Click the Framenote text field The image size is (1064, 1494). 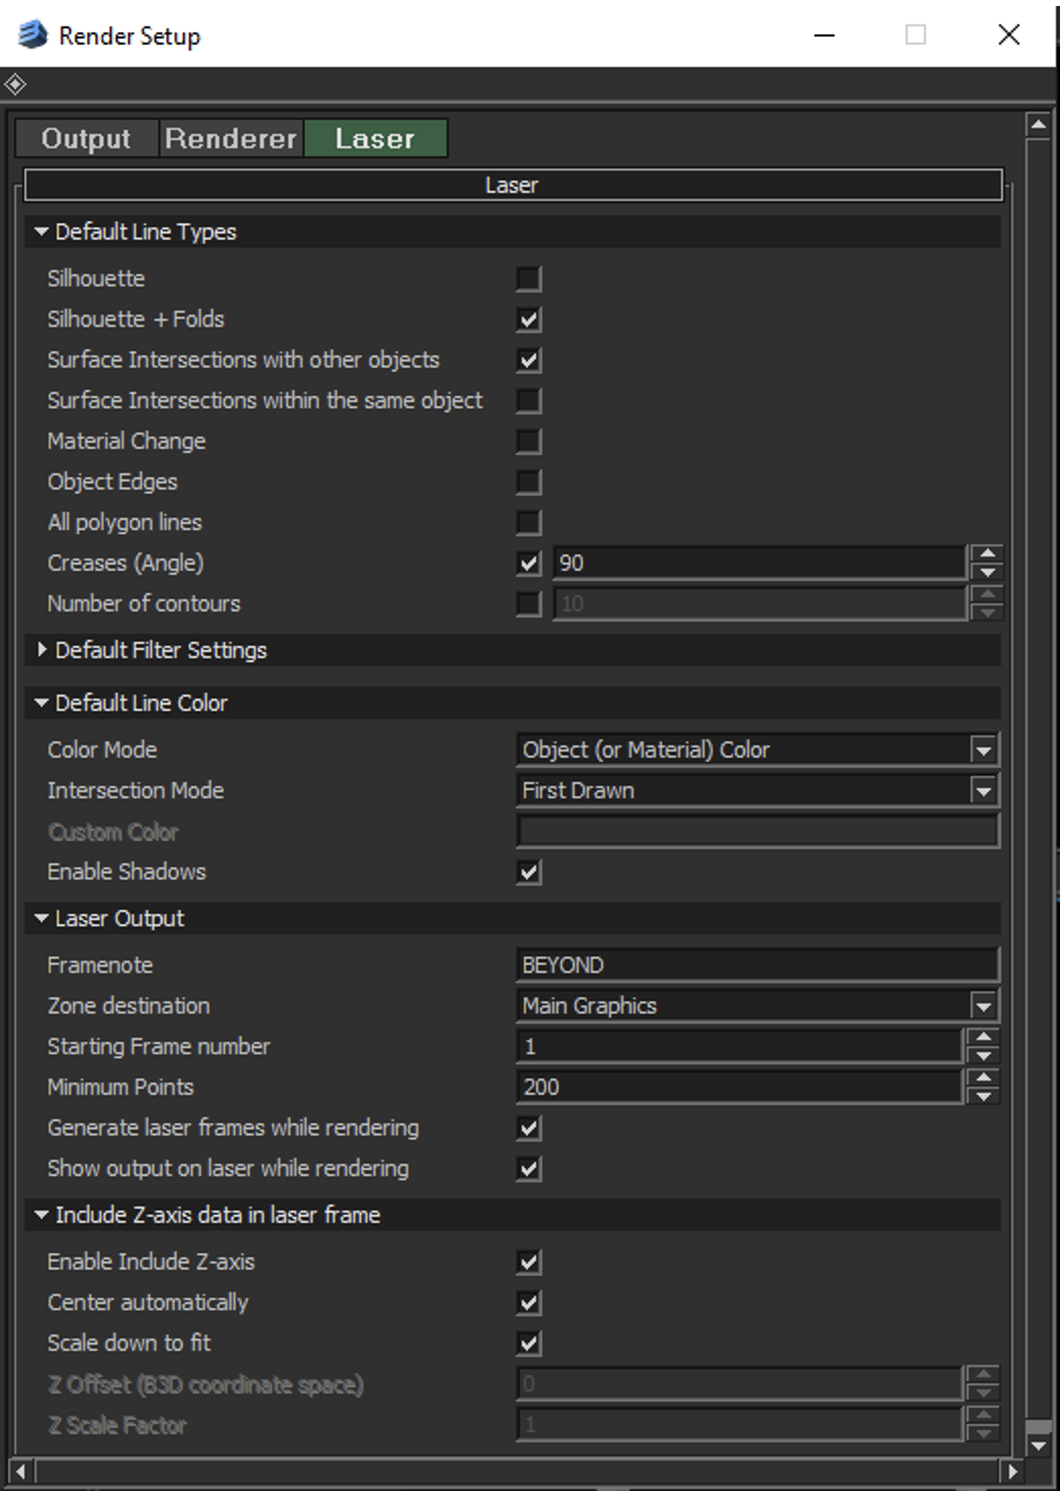pos(756,966)
